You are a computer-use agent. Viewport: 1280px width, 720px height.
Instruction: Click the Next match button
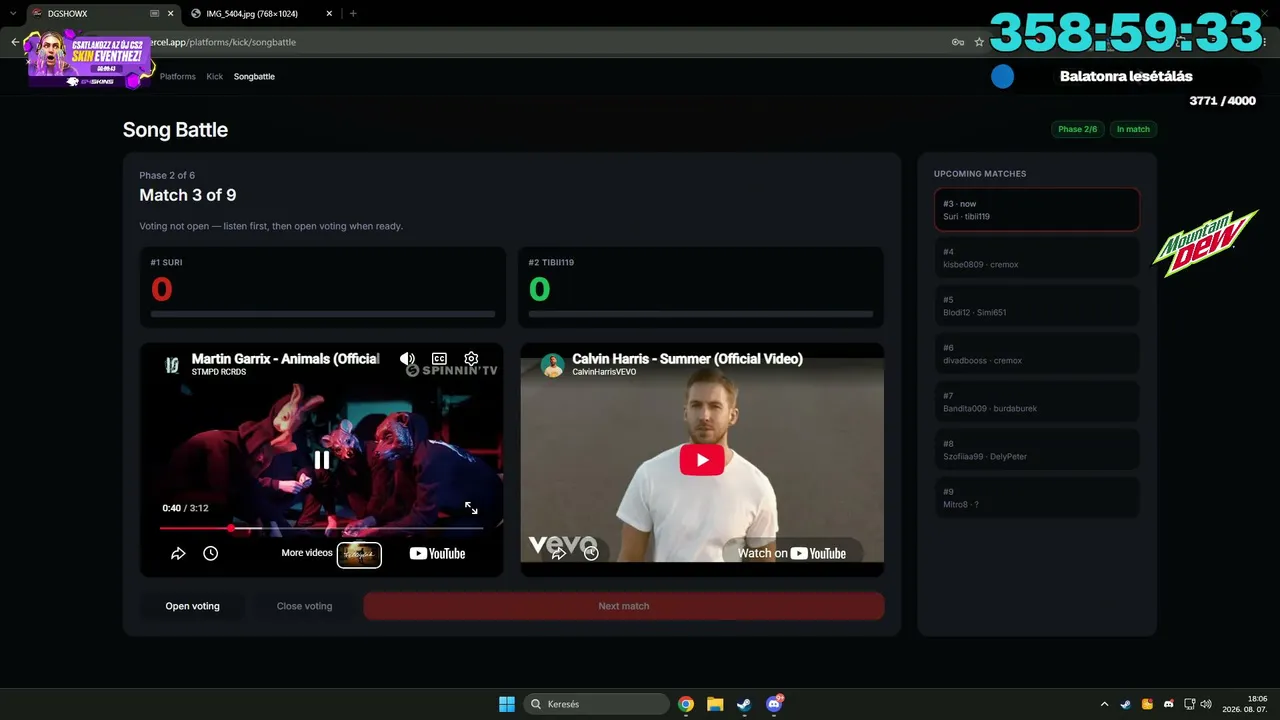624,606
